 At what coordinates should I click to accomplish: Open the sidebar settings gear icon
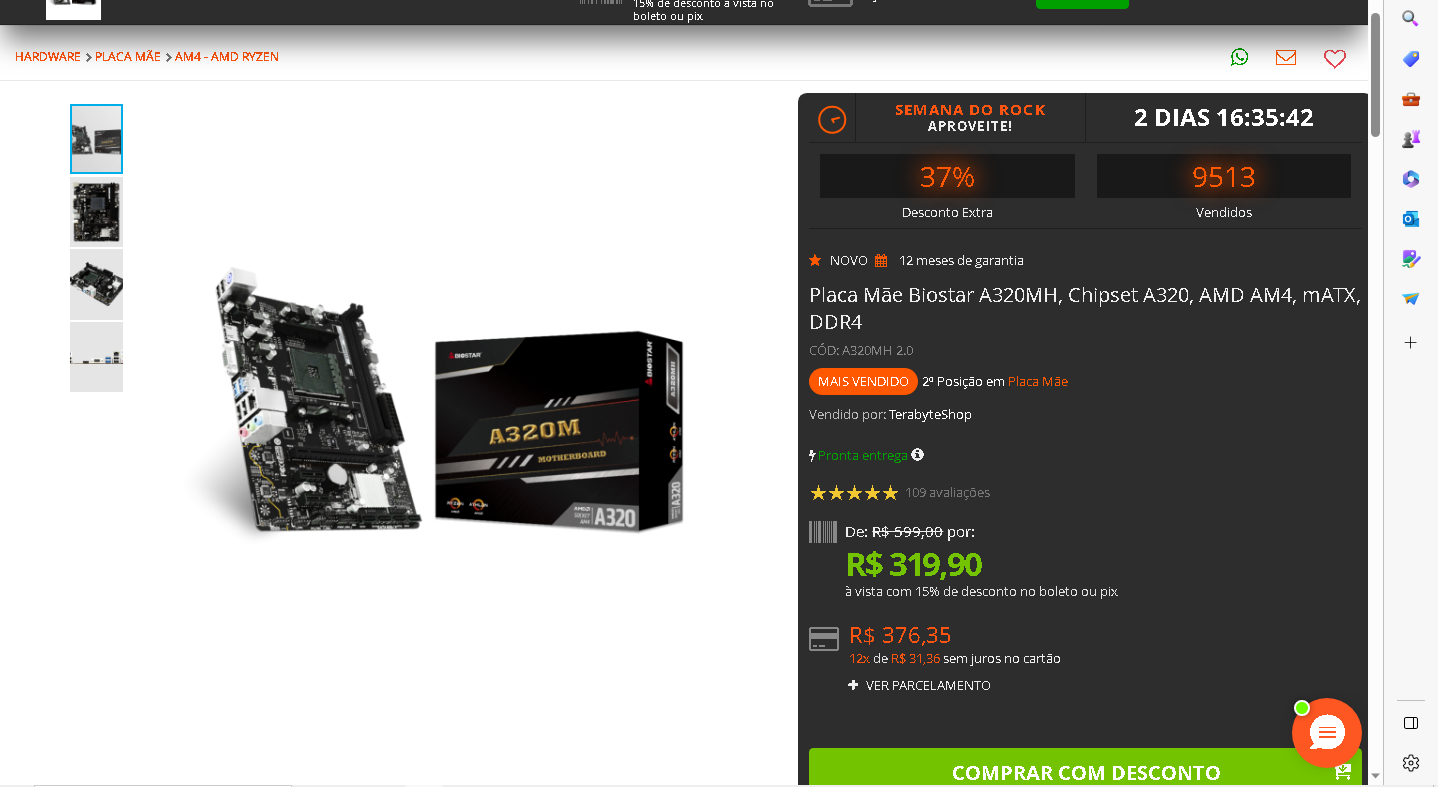[x=1410, y=763]
